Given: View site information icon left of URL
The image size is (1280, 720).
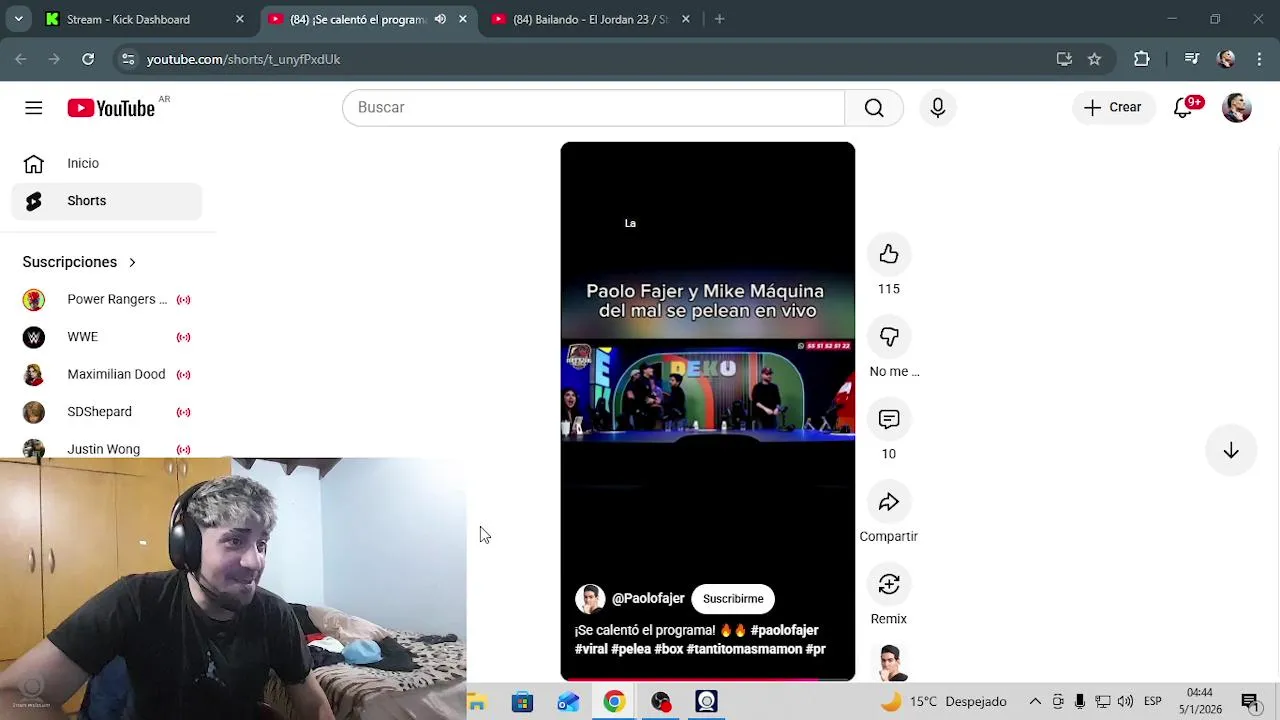Looking at the screenshot, I should (x=128, y=59).
